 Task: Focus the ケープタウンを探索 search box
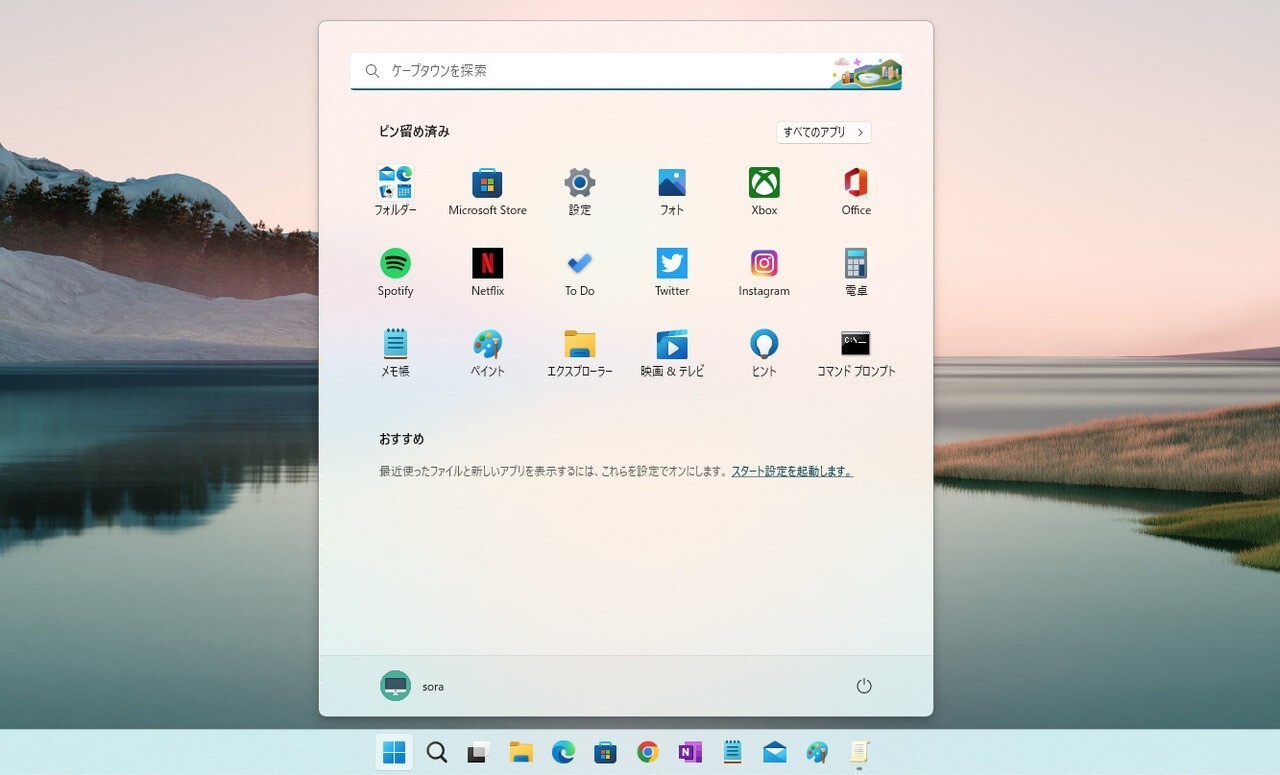click(x=626, y=71)
